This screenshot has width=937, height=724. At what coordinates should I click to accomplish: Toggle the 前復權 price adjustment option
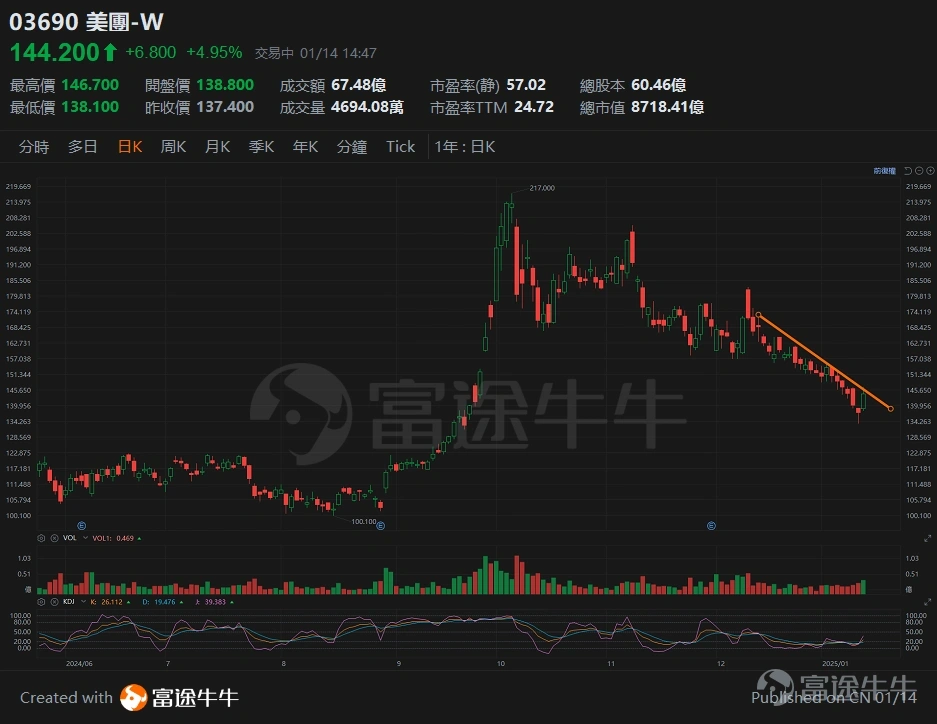tap(884, 171)
